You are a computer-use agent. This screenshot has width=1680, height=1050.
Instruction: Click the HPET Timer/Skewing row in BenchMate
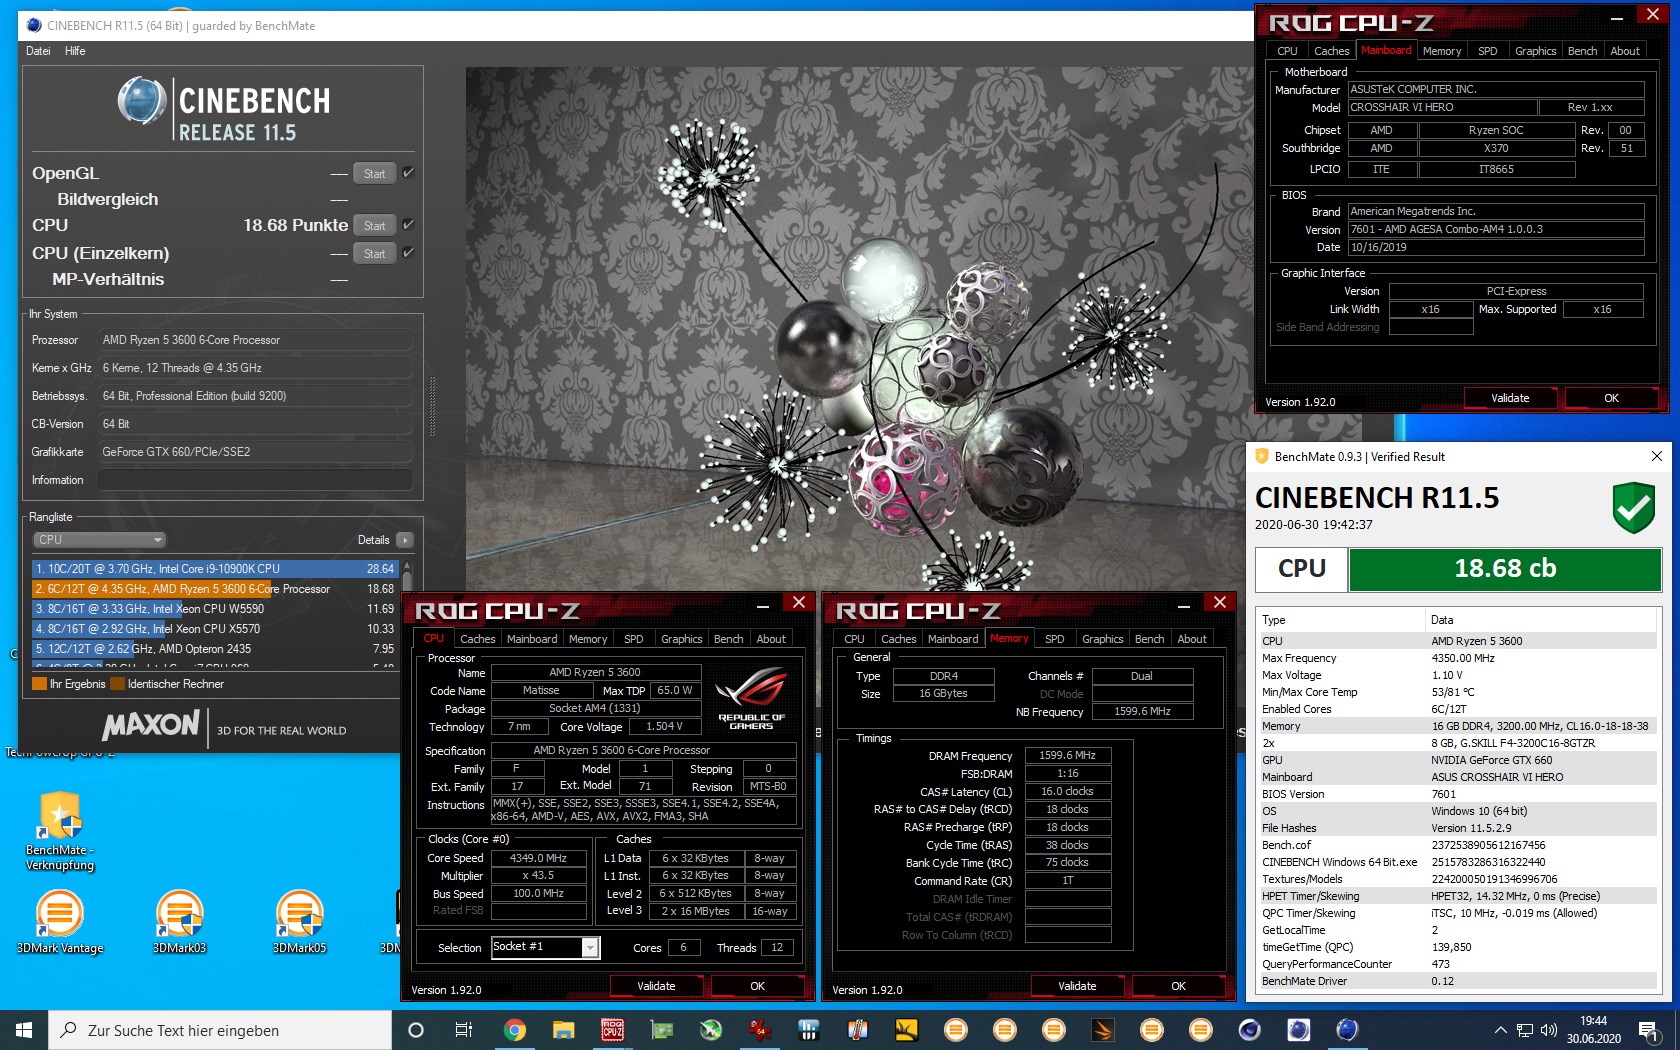(1458, 896)
